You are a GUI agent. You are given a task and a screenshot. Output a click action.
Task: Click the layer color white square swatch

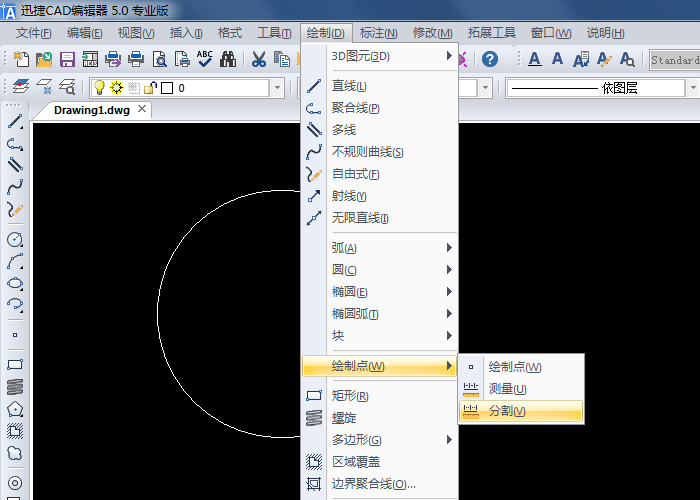pyautogui.click(x=167, y=88)
